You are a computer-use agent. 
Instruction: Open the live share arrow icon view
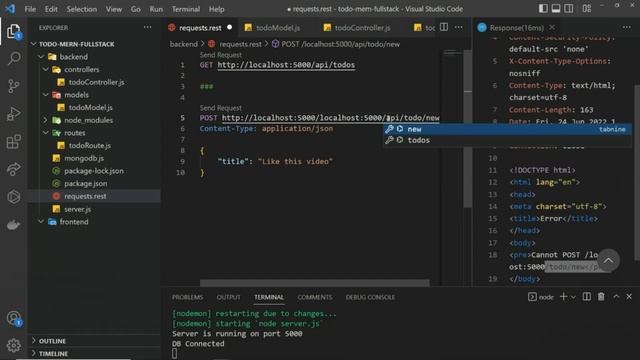14,169
